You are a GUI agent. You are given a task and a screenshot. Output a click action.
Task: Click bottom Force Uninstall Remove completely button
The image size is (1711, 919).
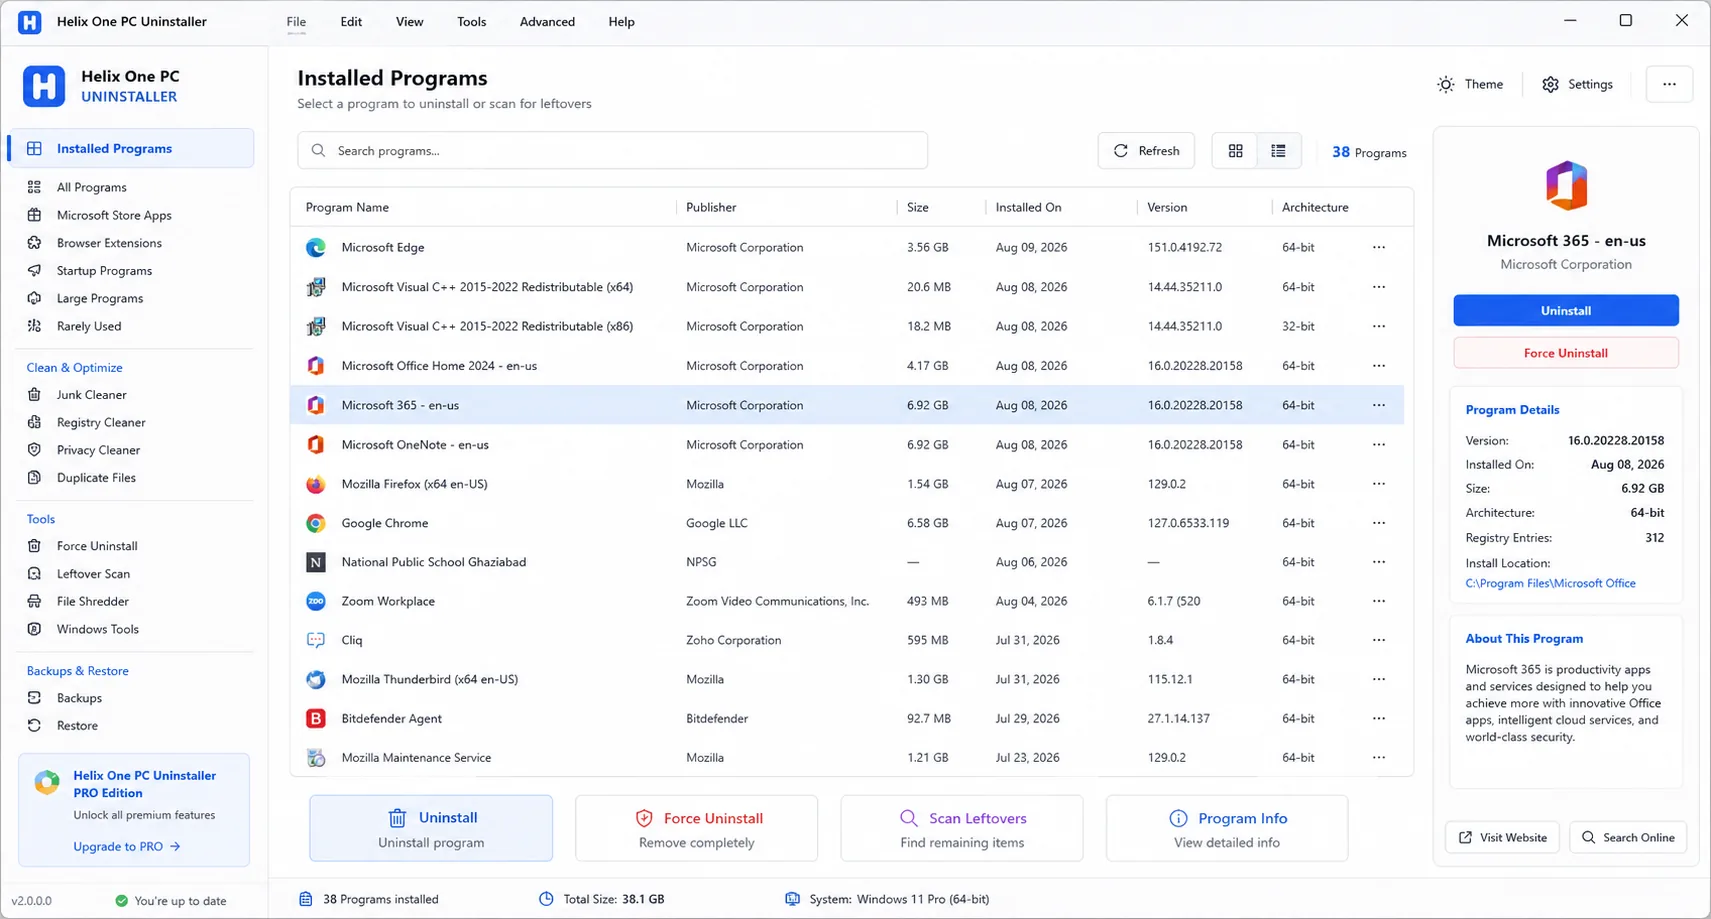click(697, 829)
